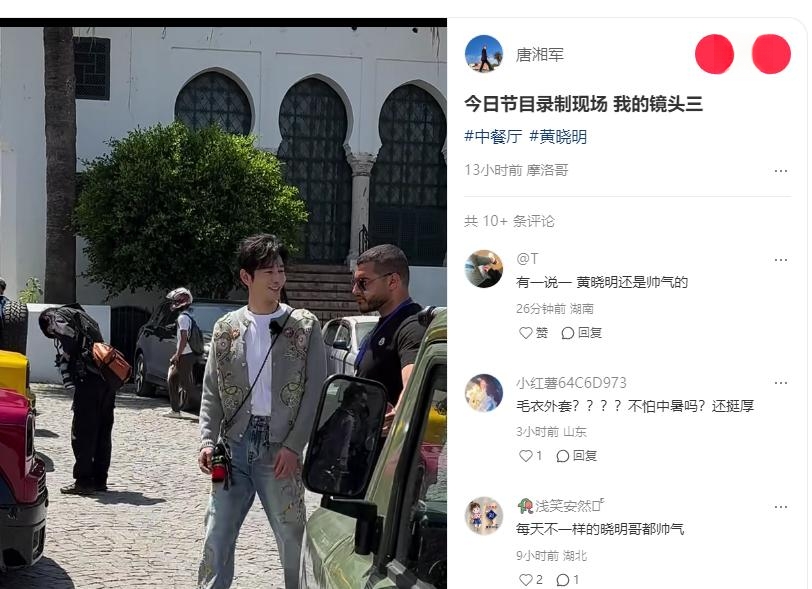Like 浅笑安然's comment with the heart icon
Screen dimensions: 812x589
click(x=530, y=580)
